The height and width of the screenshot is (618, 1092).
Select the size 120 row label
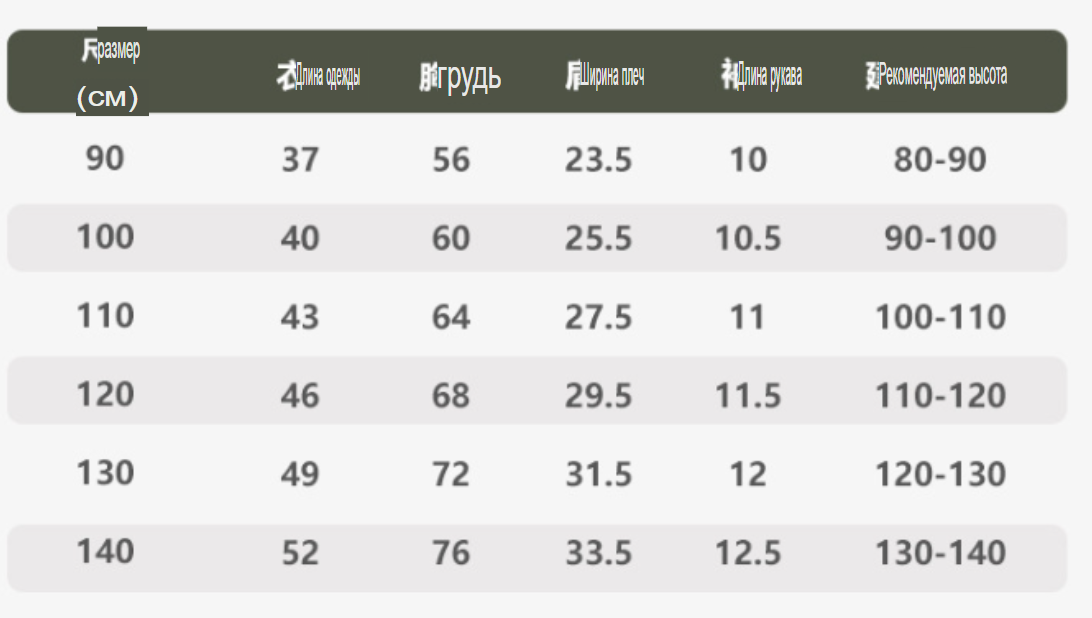coord(105,394)
